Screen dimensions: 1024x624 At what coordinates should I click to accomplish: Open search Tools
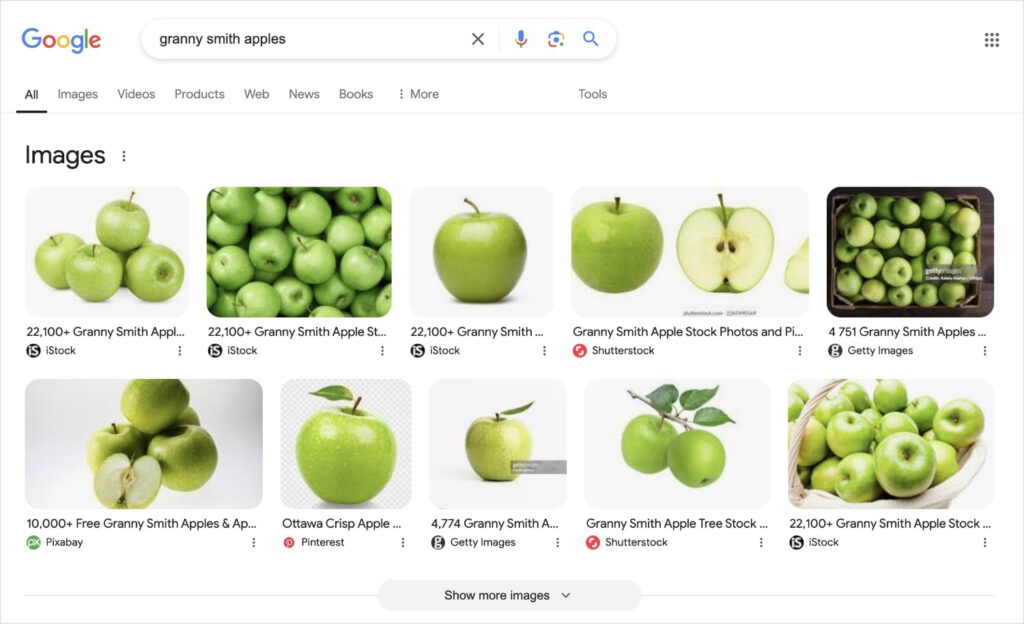(592, 93)
